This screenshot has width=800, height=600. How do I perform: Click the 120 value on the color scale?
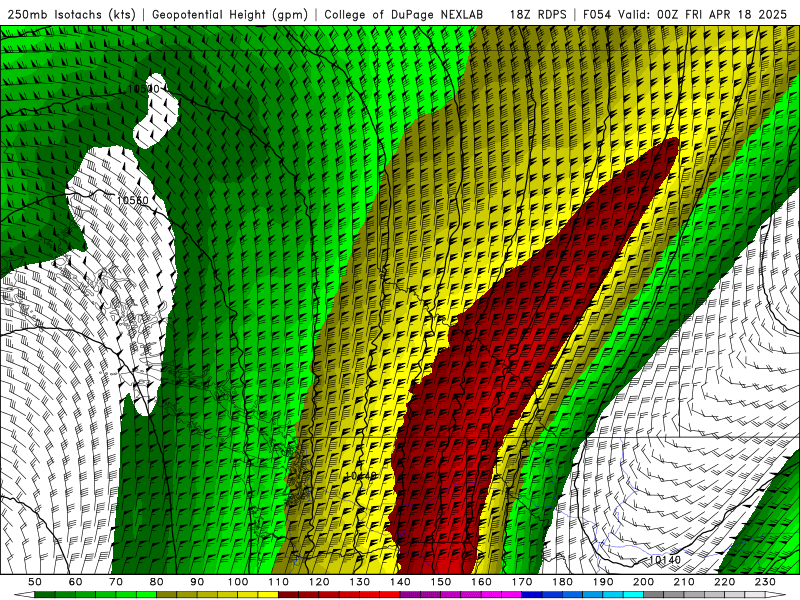tap(319, 582)
